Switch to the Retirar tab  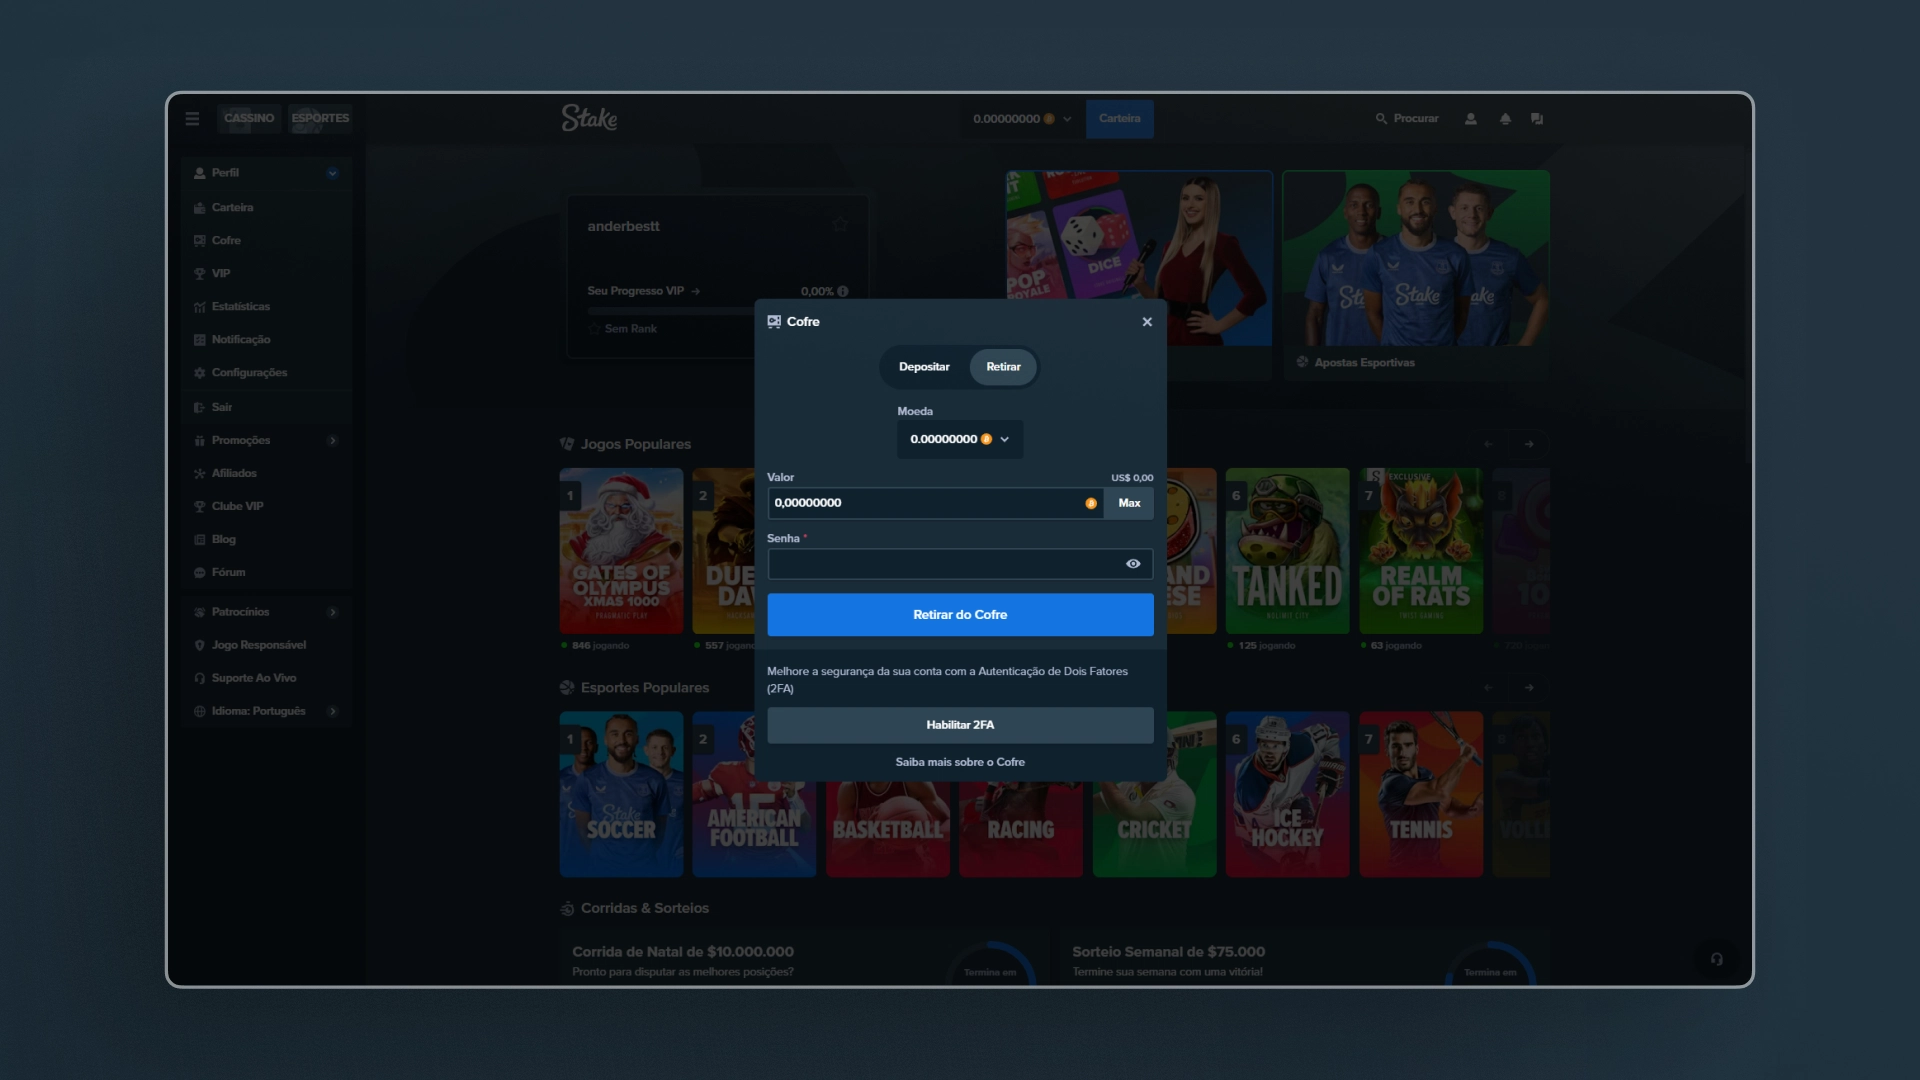point(1003,367)
